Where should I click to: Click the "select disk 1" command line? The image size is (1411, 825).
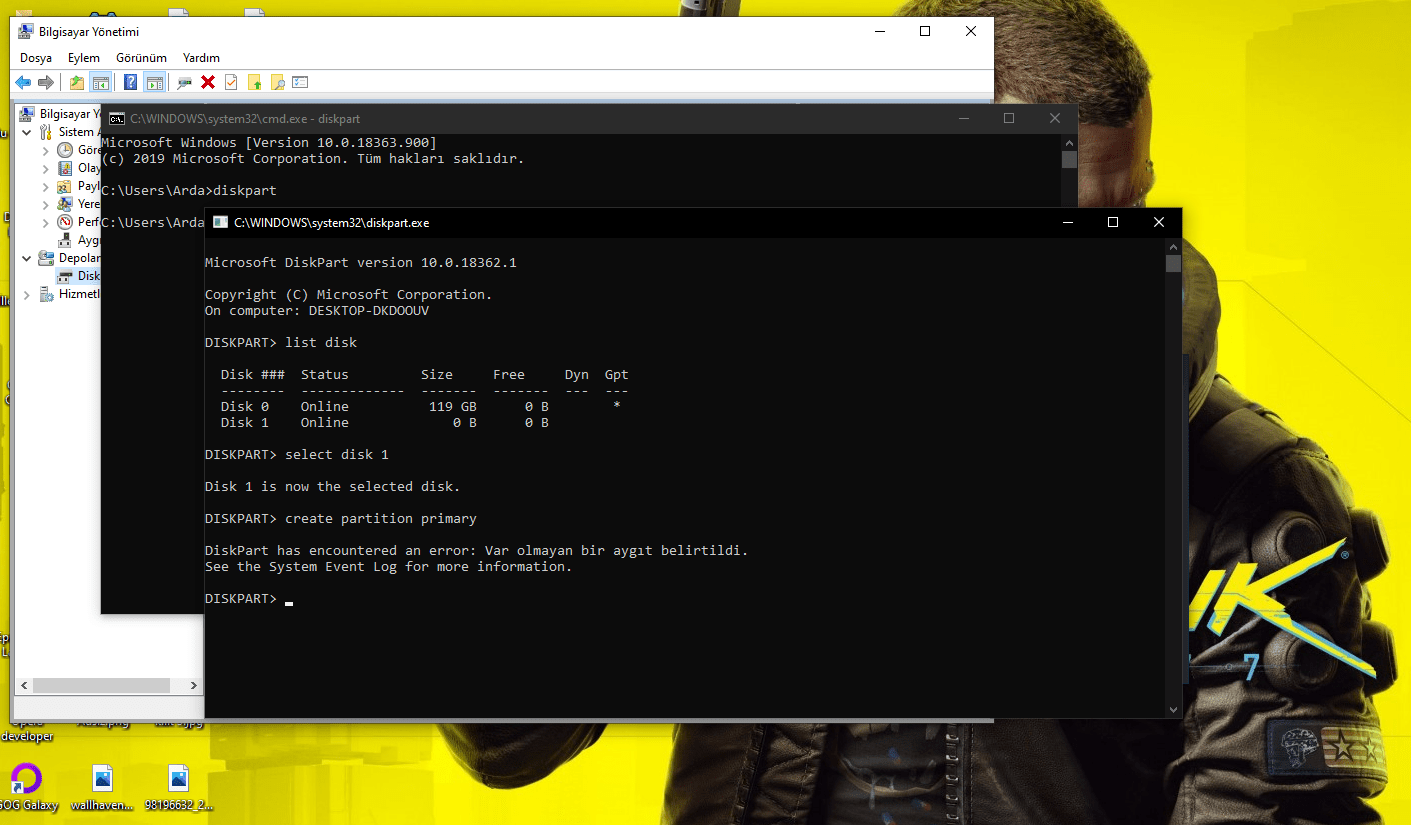[x=297, y=455]
